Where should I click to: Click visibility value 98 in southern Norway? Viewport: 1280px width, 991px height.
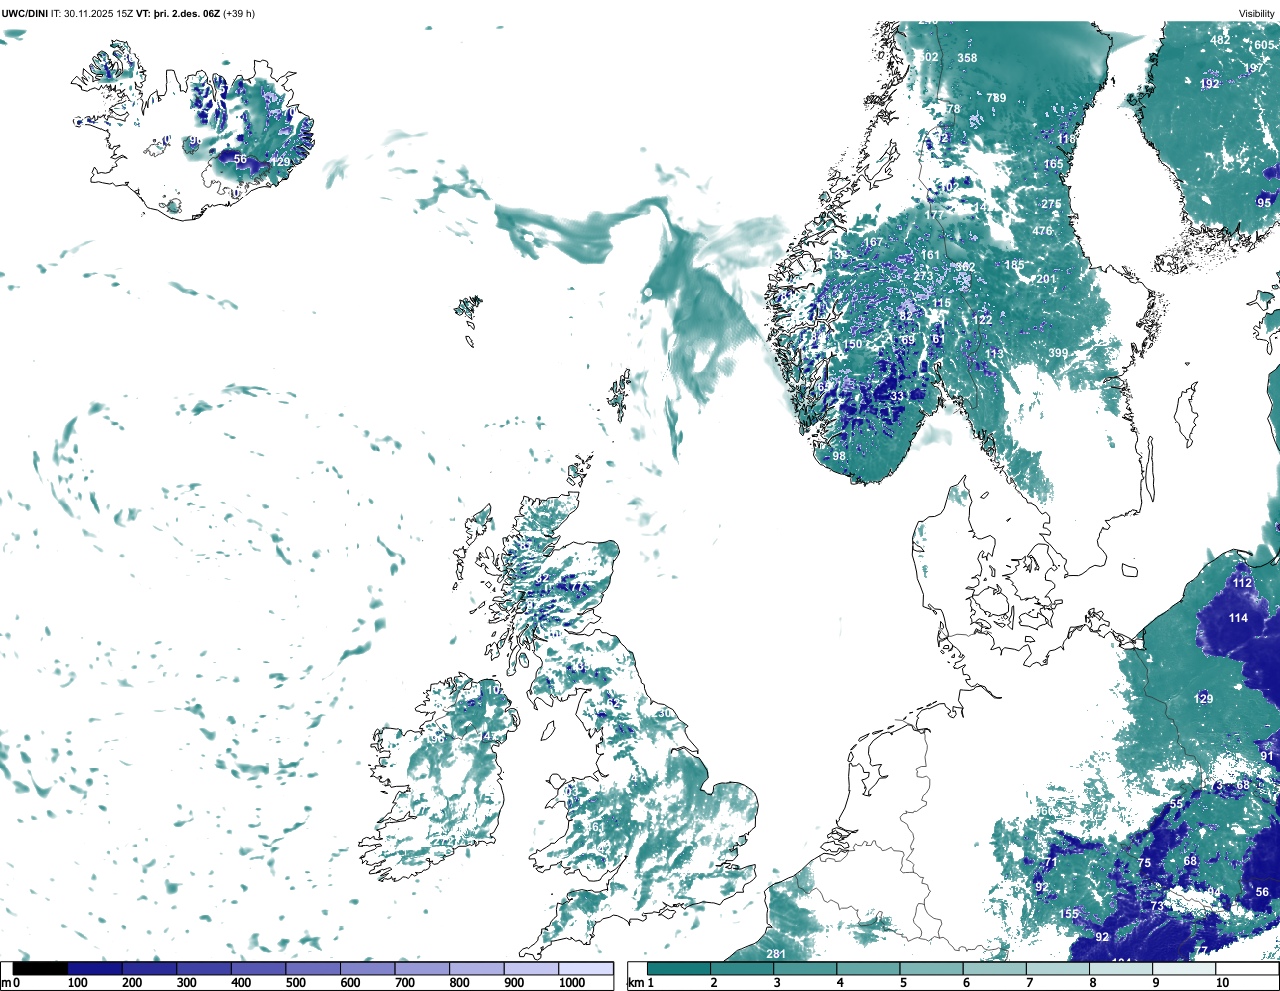839,456
